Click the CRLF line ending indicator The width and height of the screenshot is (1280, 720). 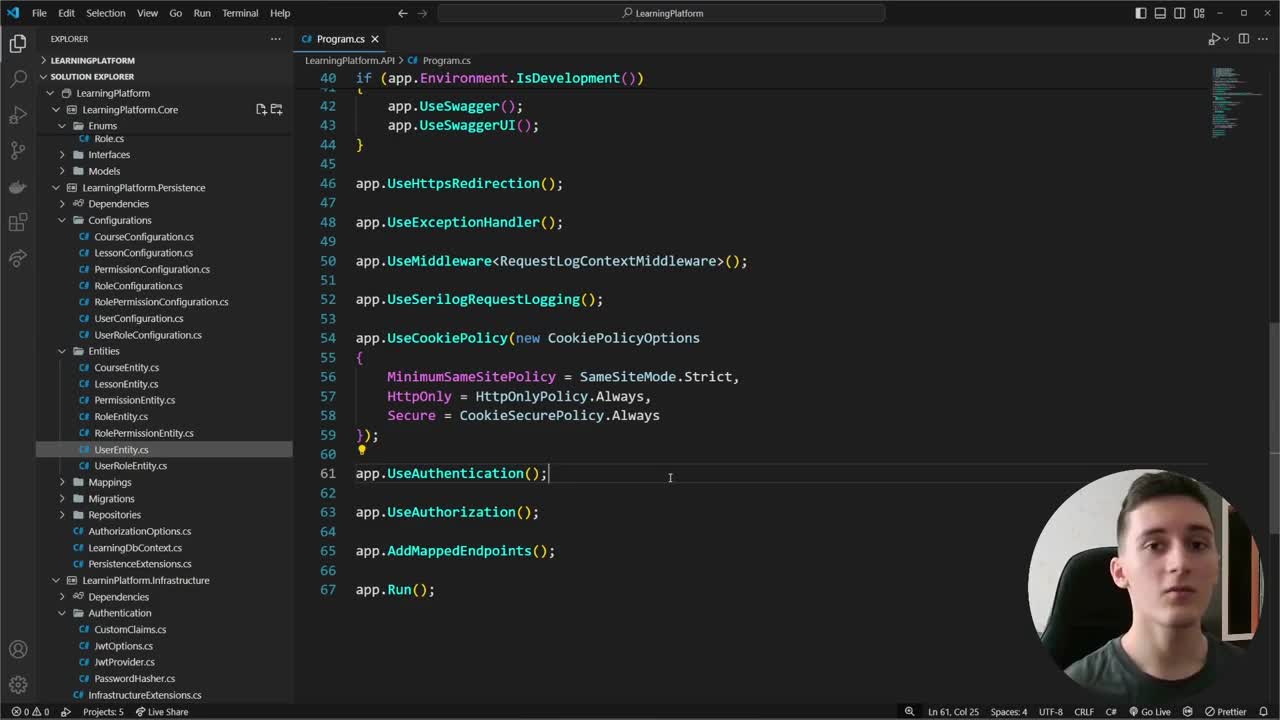(x=1084, y=712)
